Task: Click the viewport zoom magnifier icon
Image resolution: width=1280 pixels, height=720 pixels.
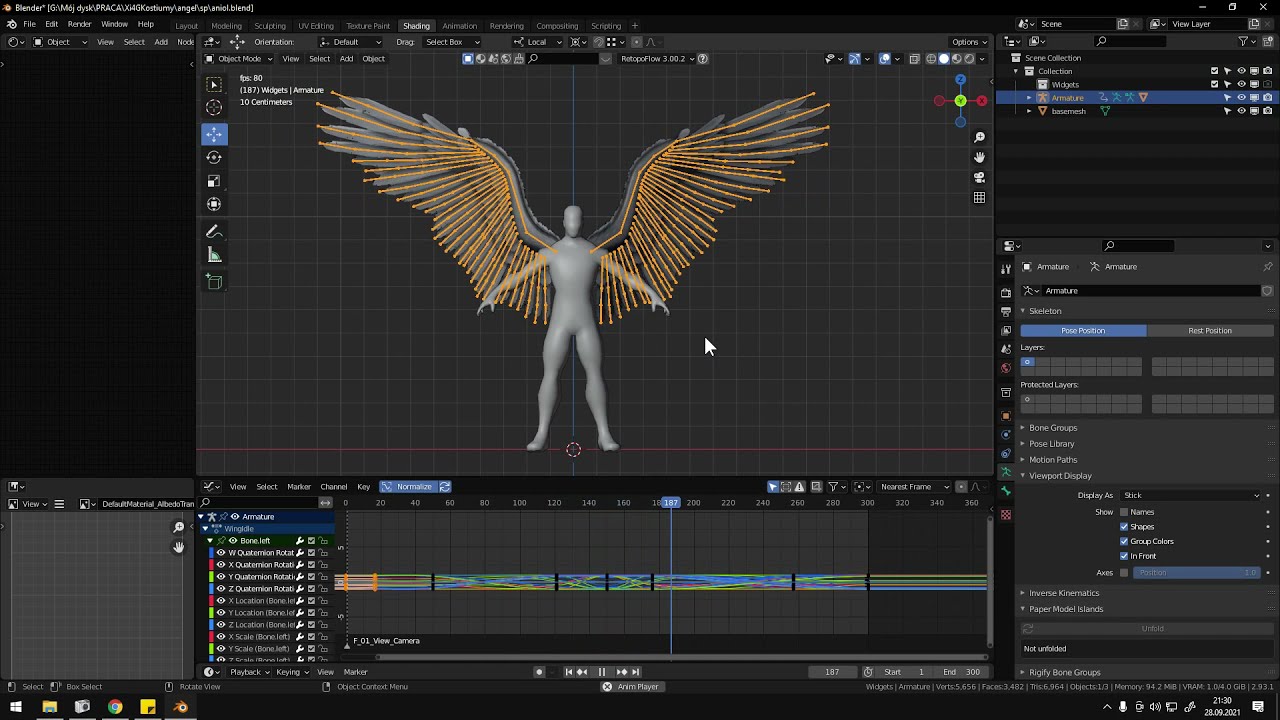Action: click(x=979, y=137)
